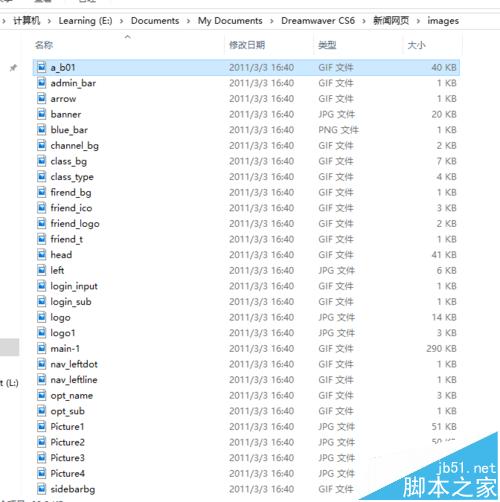Click the 290 KB size of main-1
The width and height of the screenshot is (500, 502).
click(x=441, y=348)
